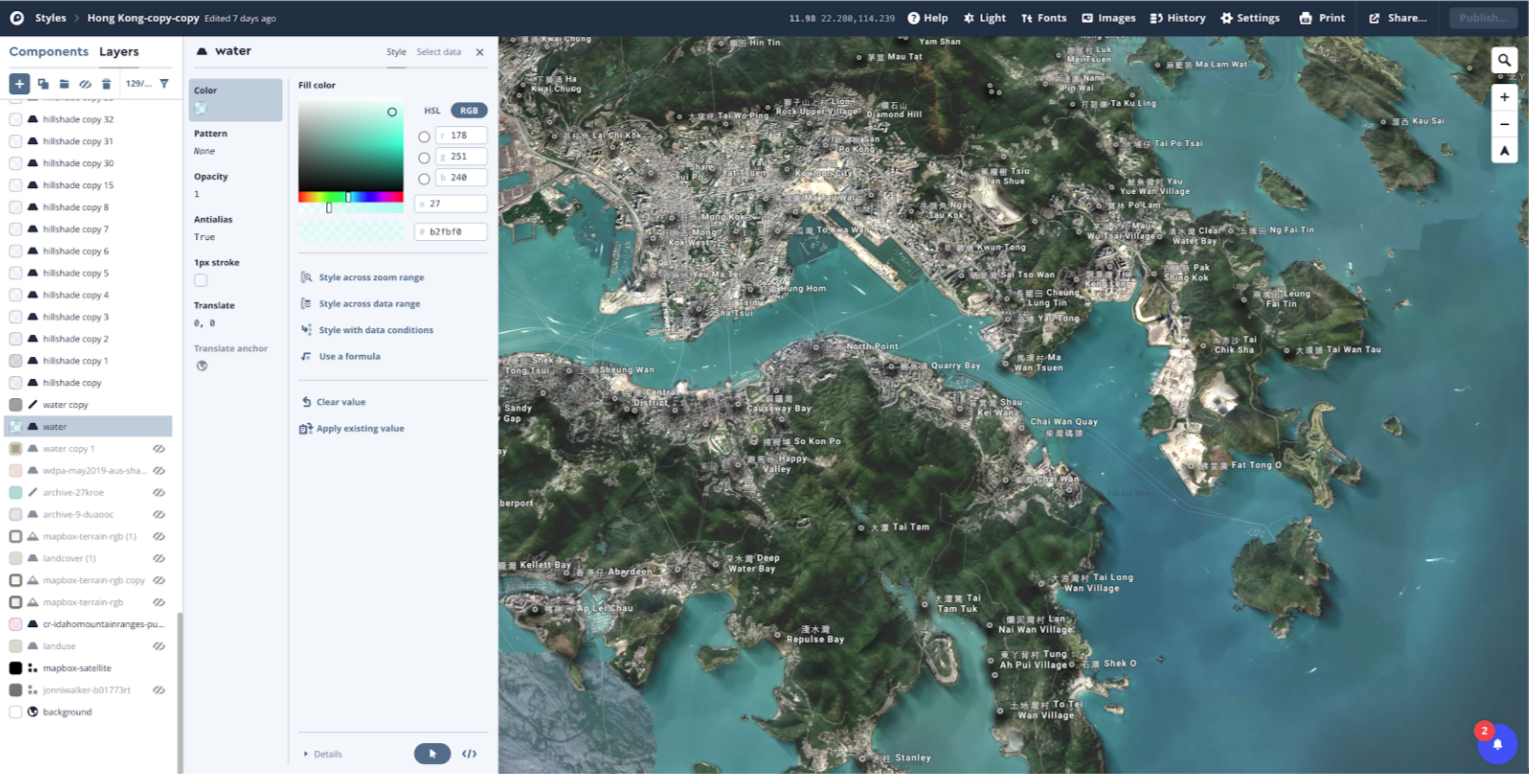This screenshot has height=774, width=1529.
Task: Click the map search magnifier icon
Action: pyautogui.click(x=1504, y=60)
